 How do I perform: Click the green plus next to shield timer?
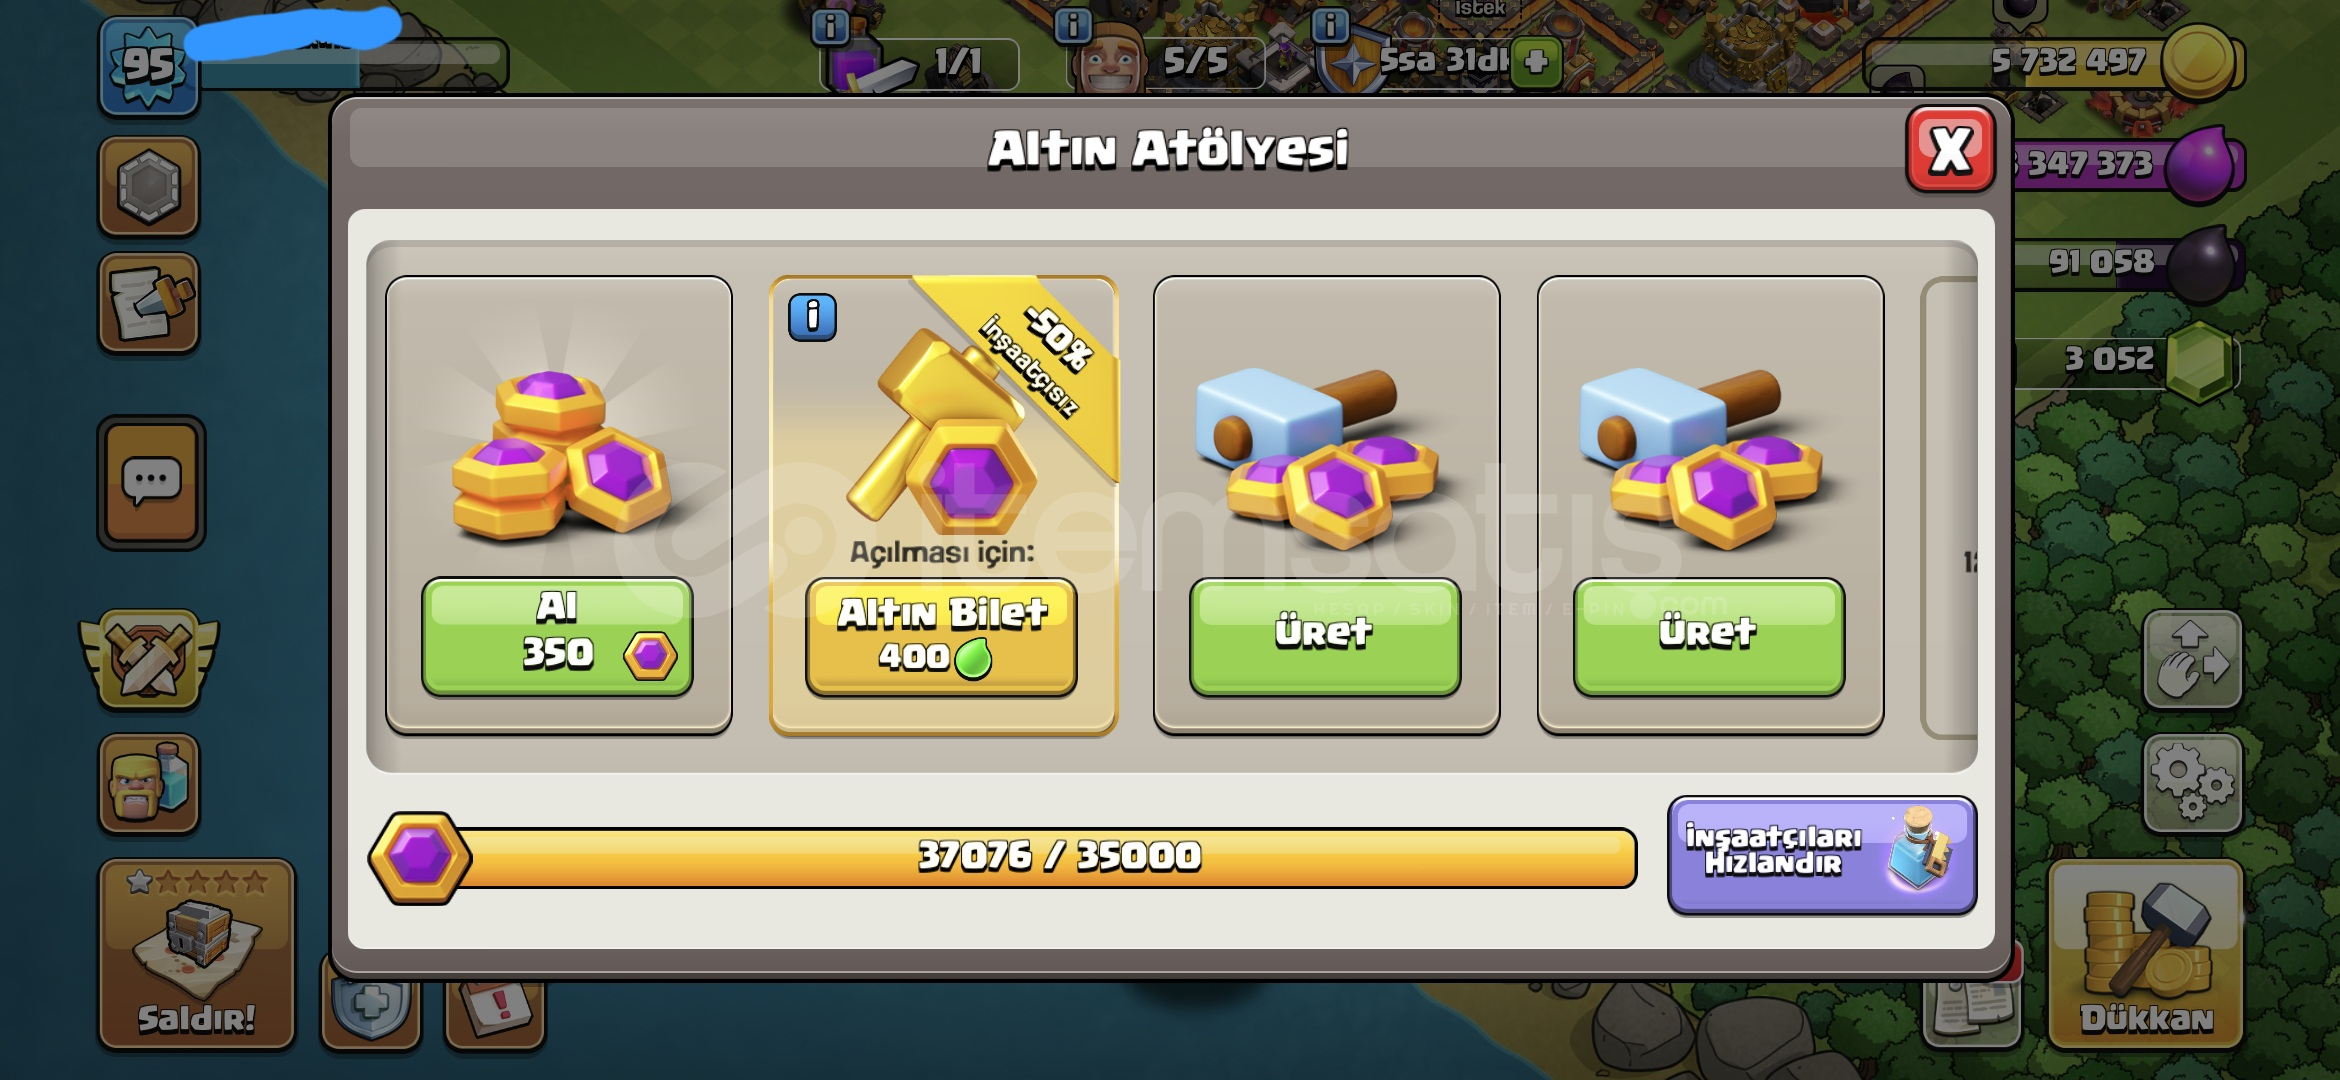coord(1536,62)
